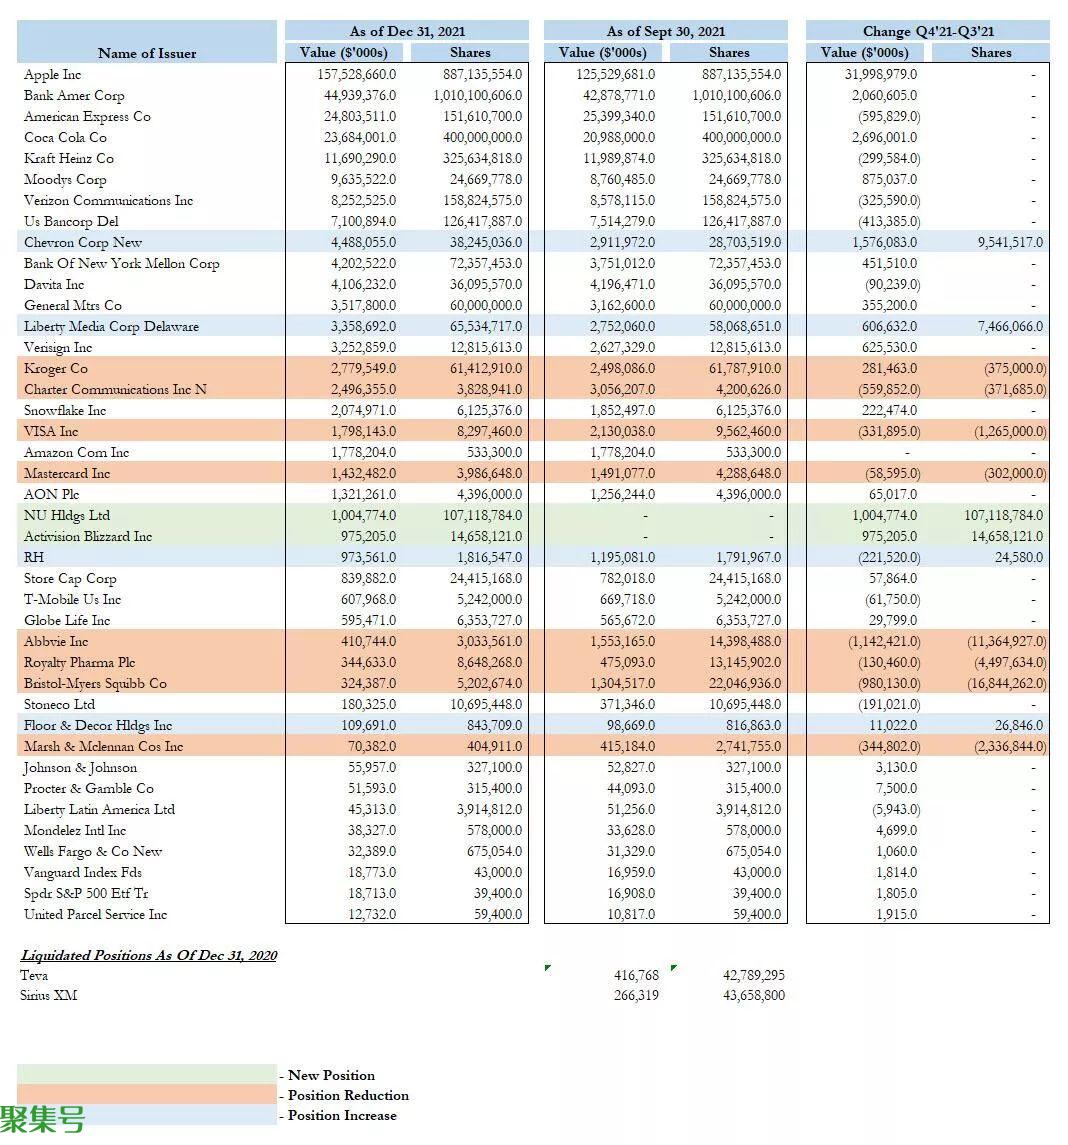The width and height of the screenshot is (1068, 1145).
Task: Select "Verizon Communications Inc" issuer cell
Action: [108, 200]
